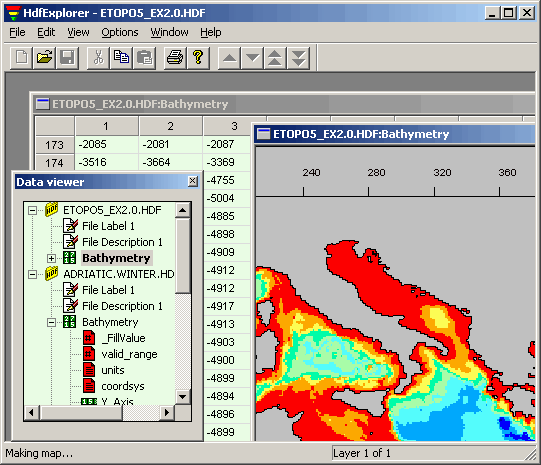Click the single up arrow layer button

[x=229, y=58]
